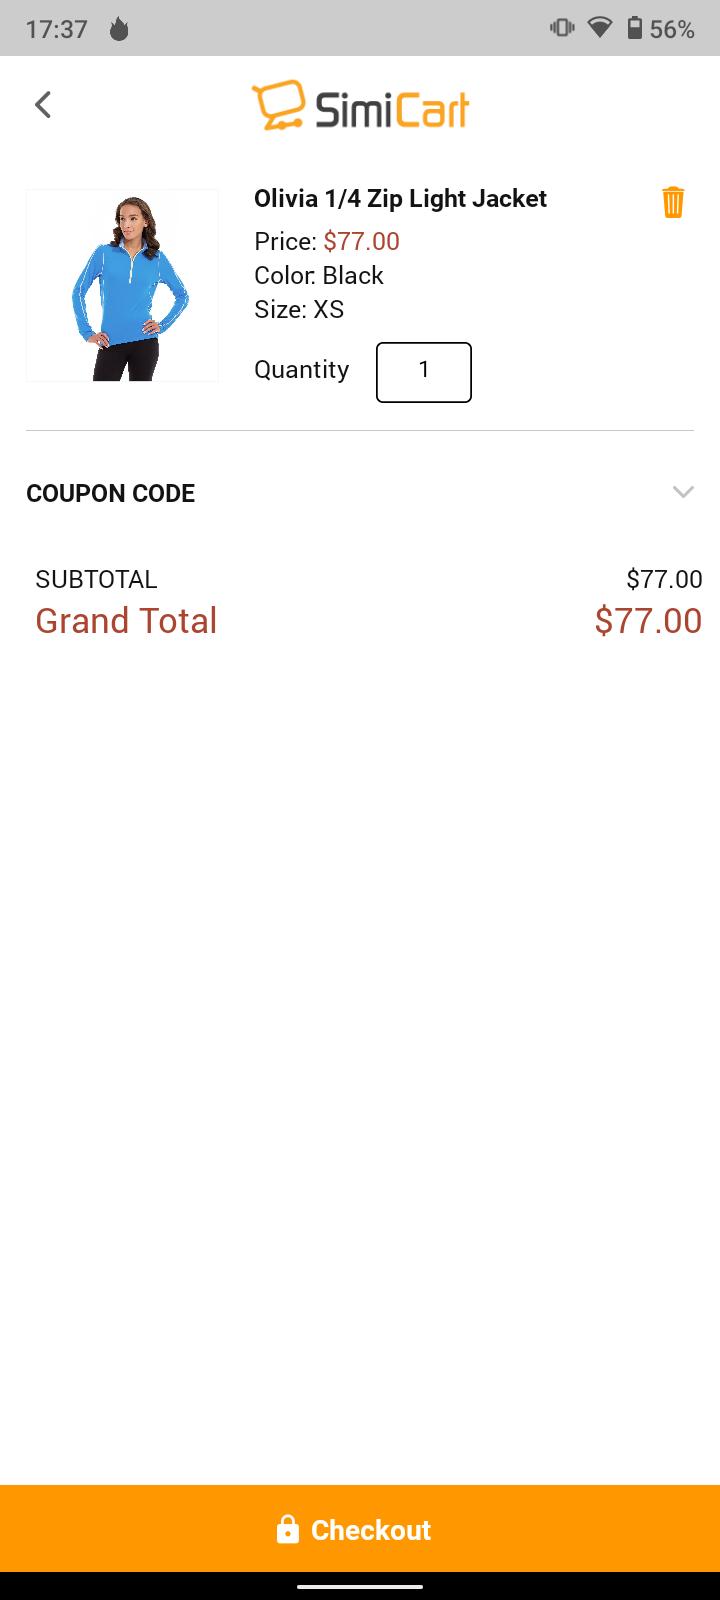Viewport: 720px width, 1600px height.
Task: Click the clock showing 17:37
Action: pos(57,29)
